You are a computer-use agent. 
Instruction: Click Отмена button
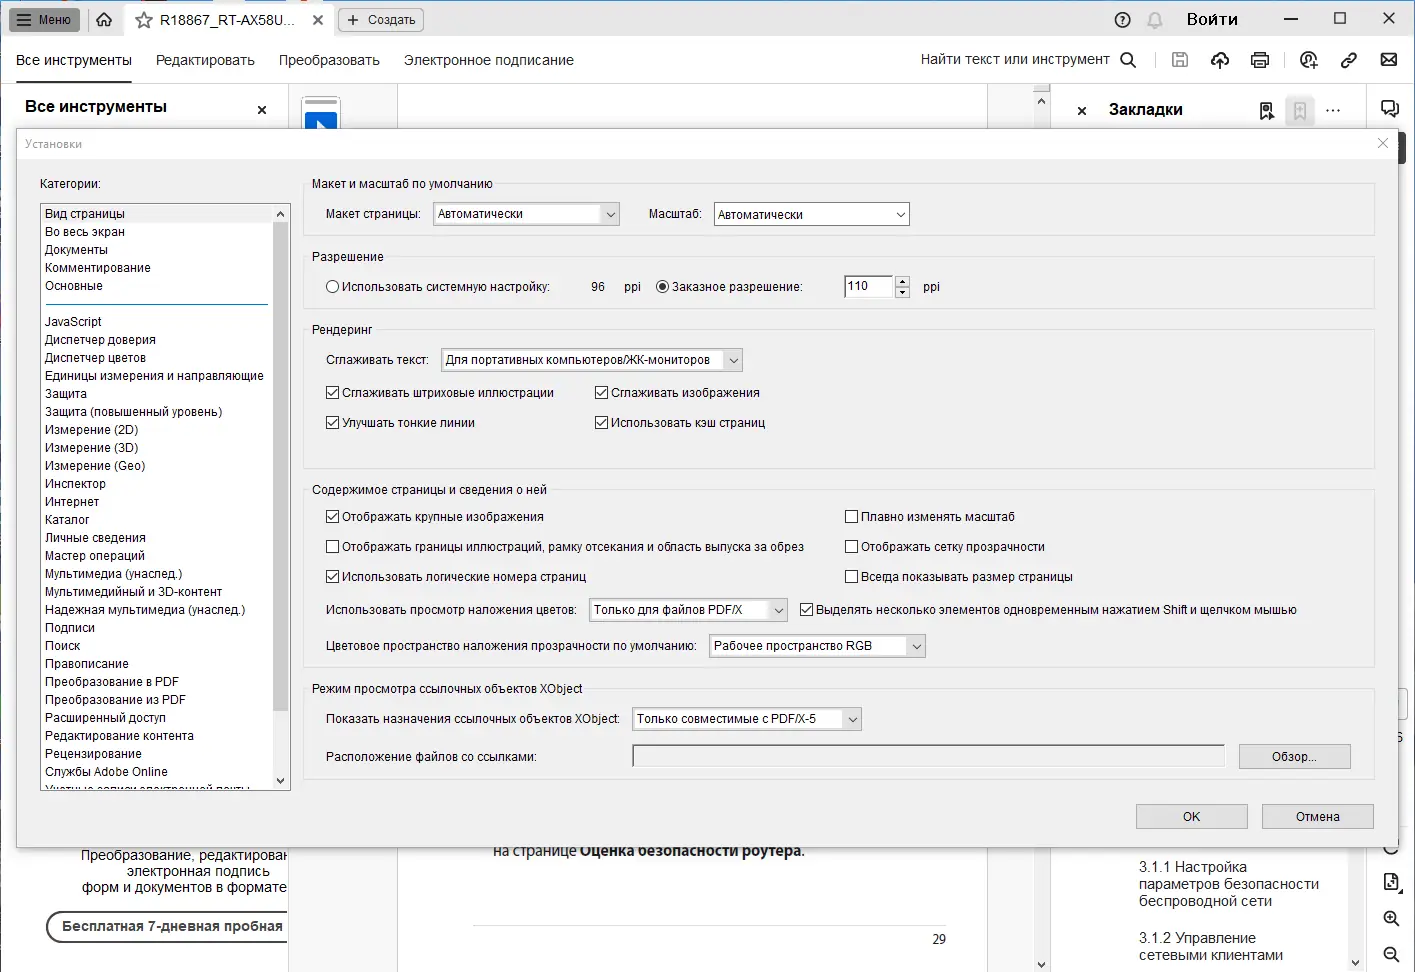[1317, 817]
